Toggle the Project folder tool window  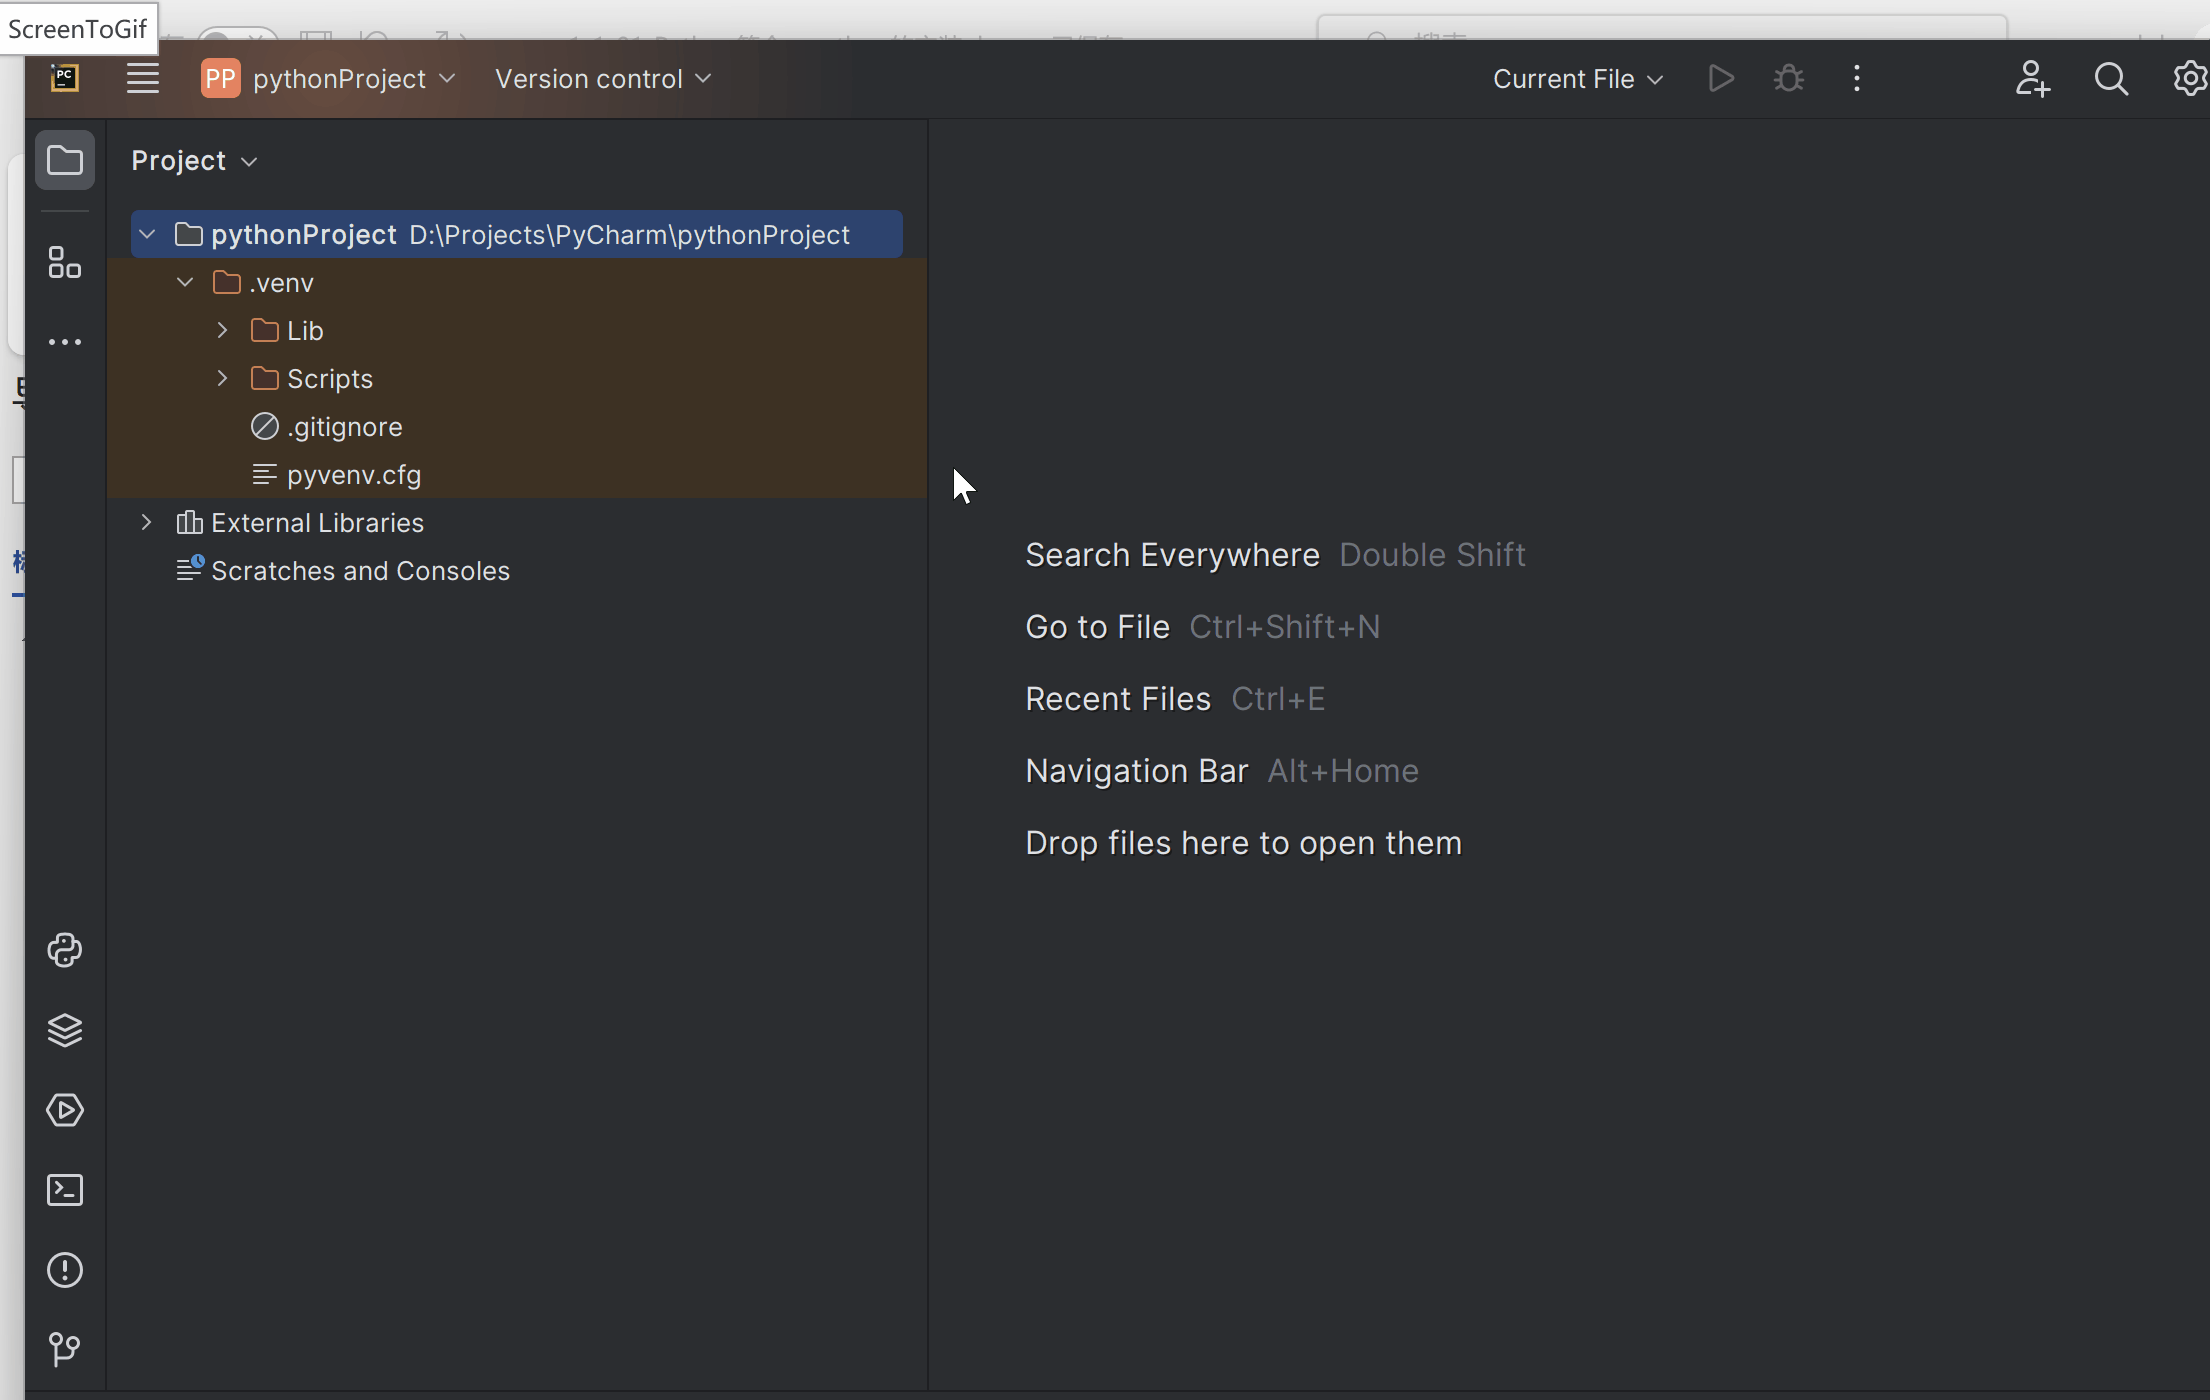pos(65,160)
